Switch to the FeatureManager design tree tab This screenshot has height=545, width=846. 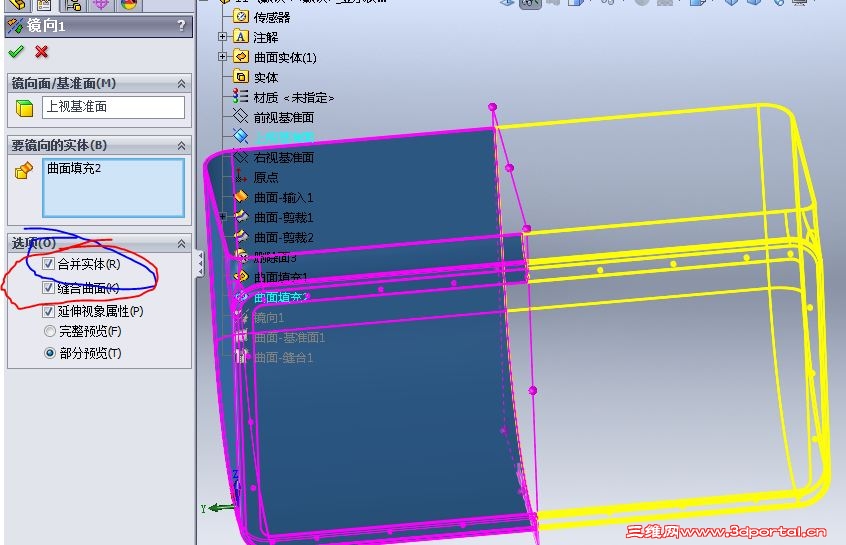[18, 5]
